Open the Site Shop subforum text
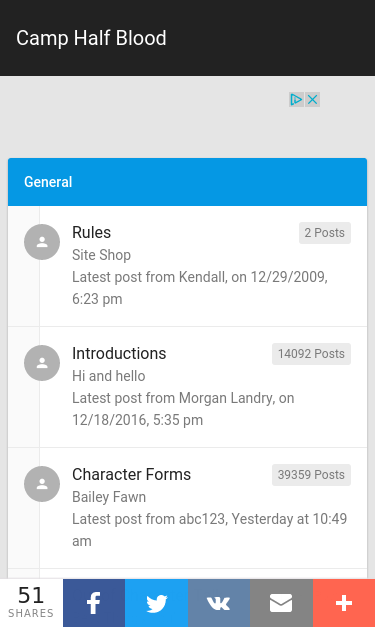The height and width of the screenshot is (627, 375). pyautogui.click(x=102, y=255)
